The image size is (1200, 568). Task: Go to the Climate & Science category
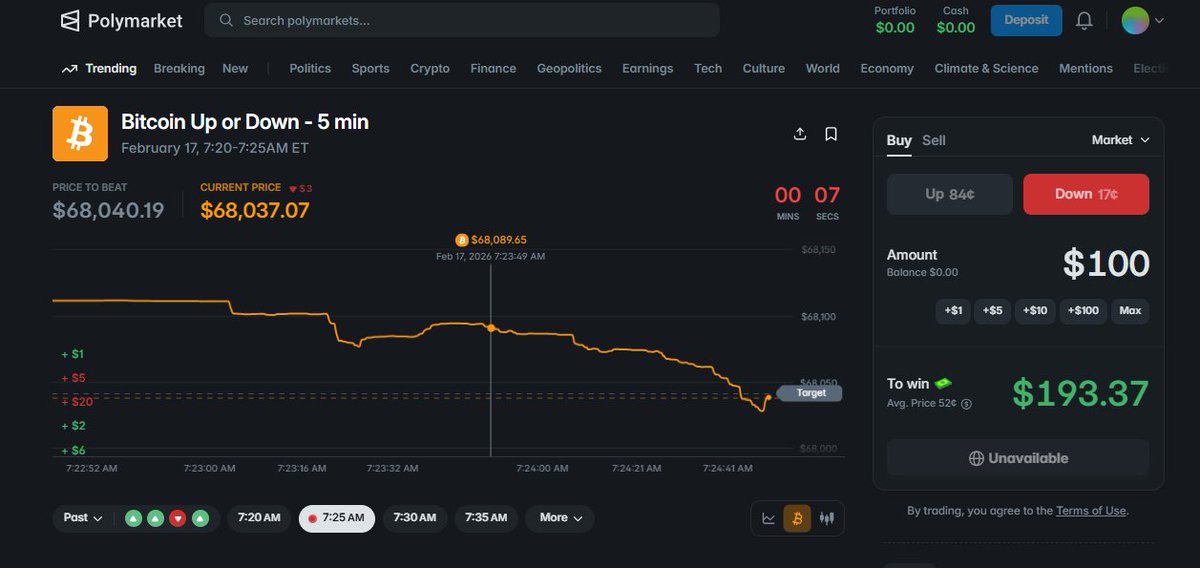[986, 69]
